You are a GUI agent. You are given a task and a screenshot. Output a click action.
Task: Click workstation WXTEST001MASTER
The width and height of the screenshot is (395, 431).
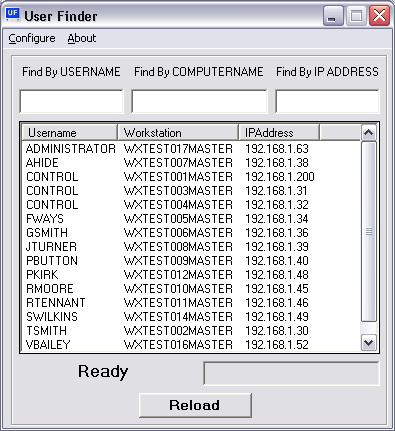pos(178,177)
